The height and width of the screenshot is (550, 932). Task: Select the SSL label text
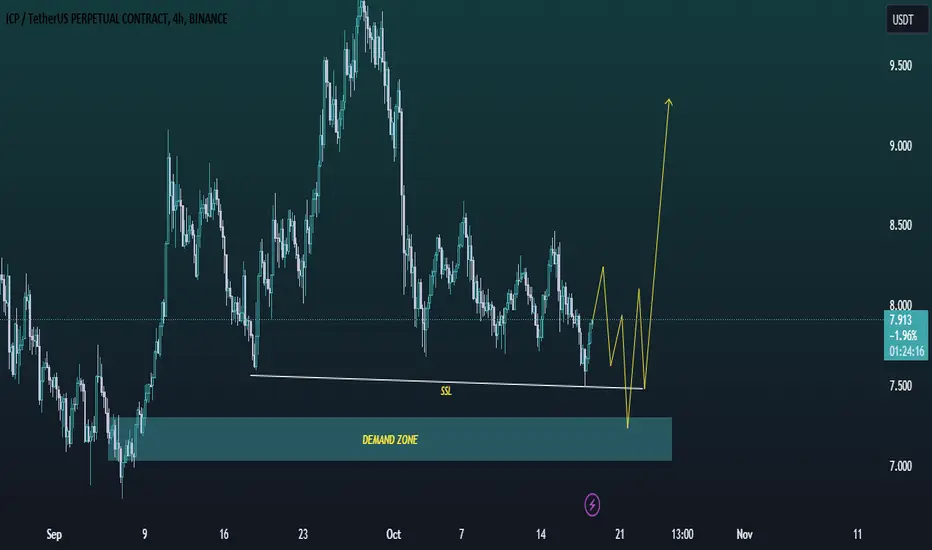click(x=446, y=391)
